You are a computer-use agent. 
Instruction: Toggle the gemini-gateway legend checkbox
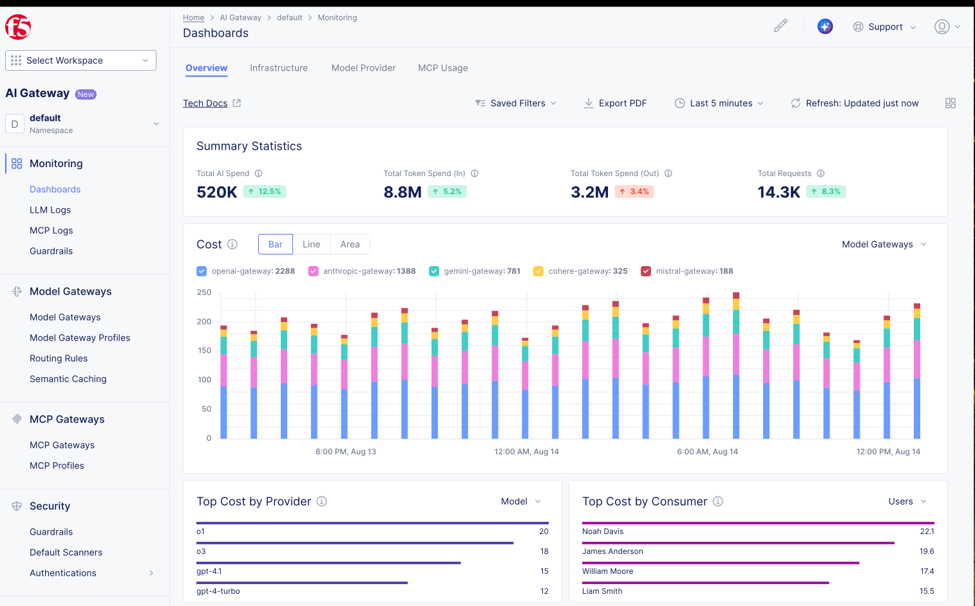[x=434, y=271]
